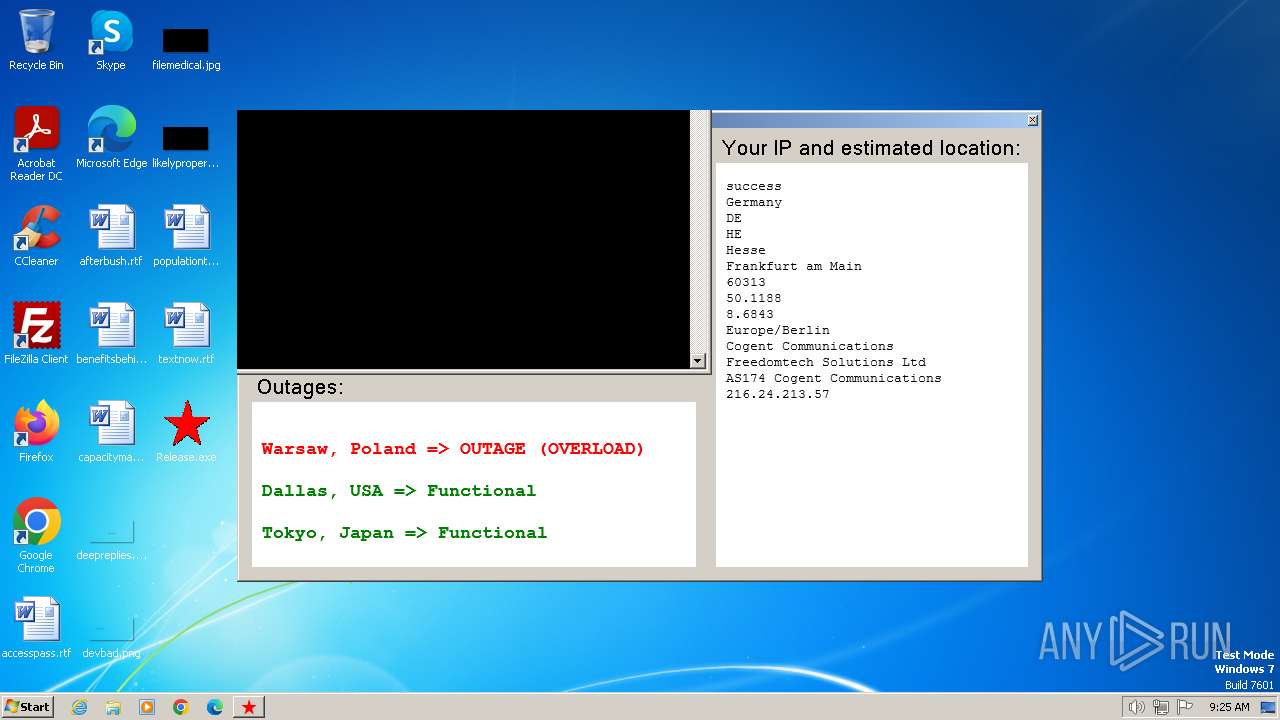
Task: Click the 'Germany' country line
Action: point(754,202)
